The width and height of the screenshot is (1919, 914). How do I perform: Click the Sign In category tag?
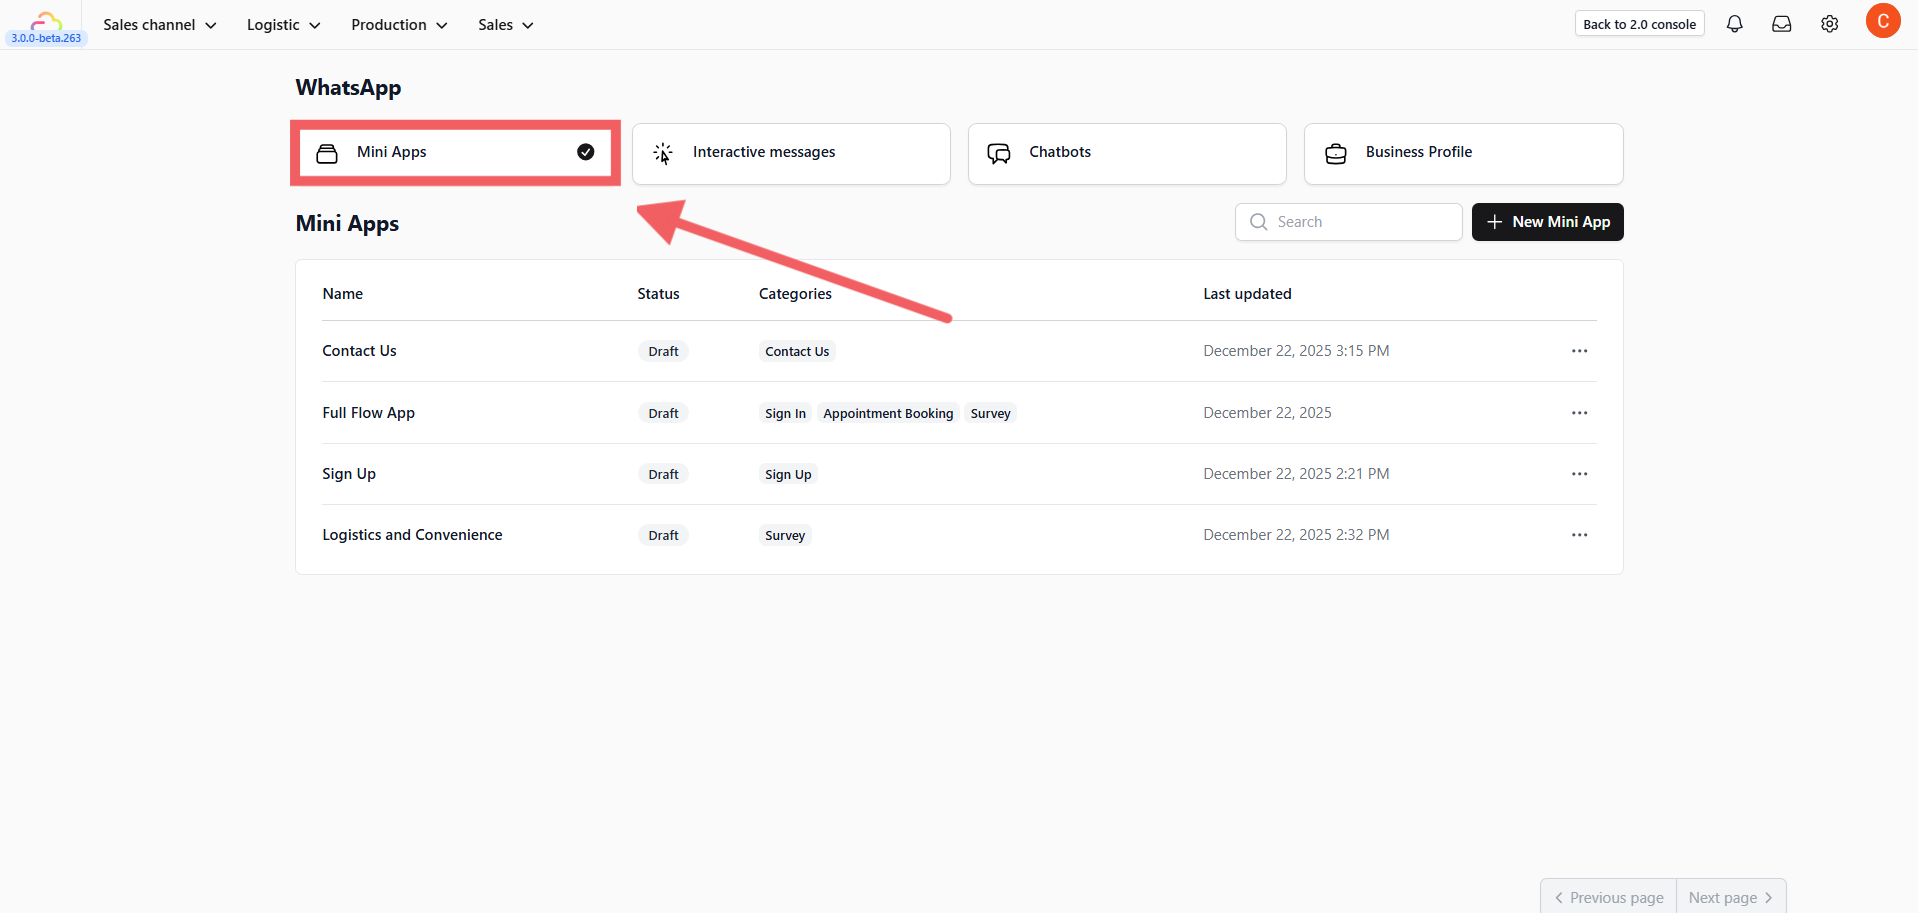785,414
